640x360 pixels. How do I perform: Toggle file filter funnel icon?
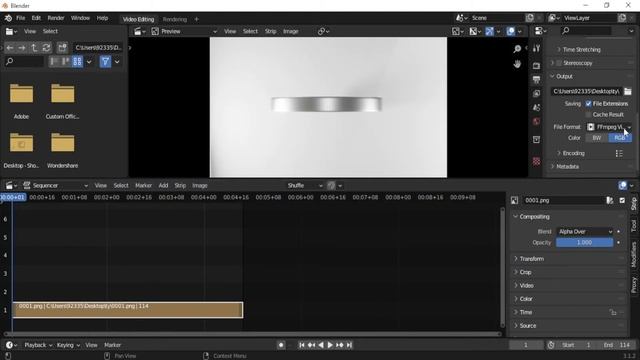pos(105,62)
